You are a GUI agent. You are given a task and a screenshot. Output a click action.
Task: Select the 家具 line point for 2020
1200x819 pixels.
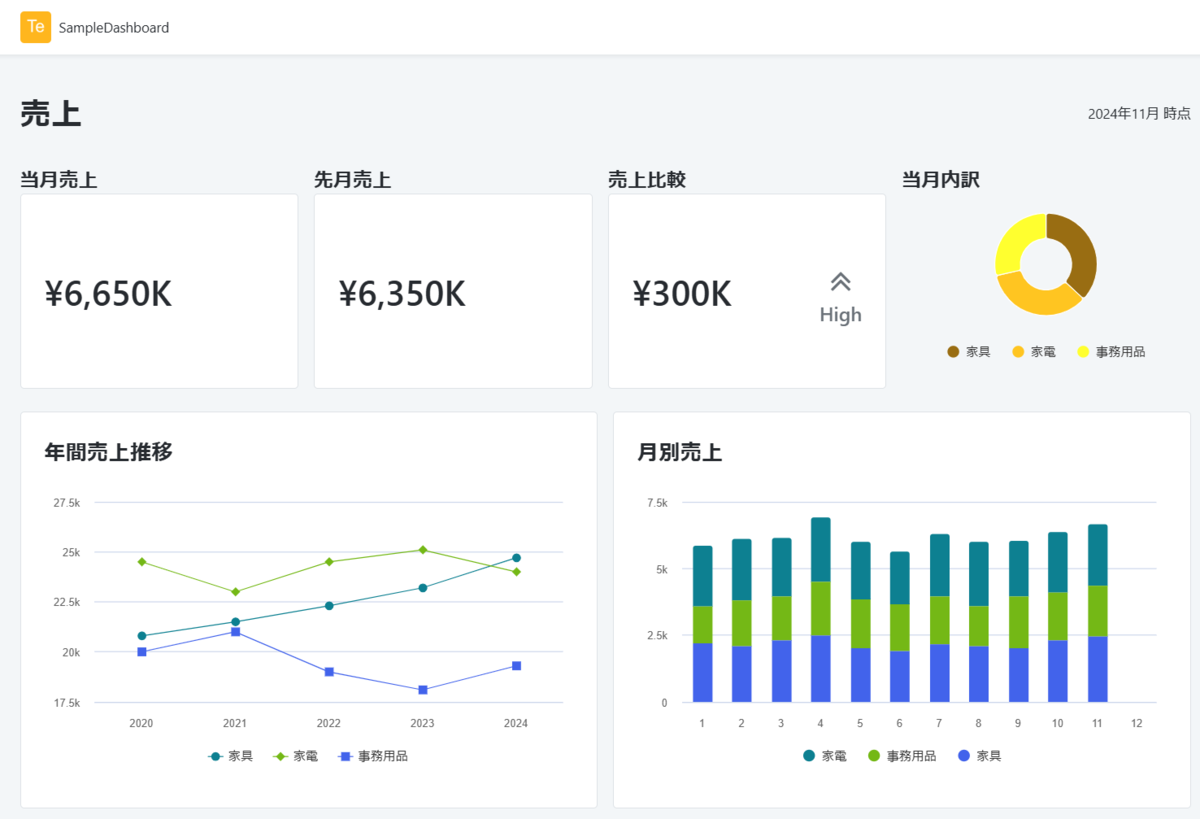142,636
